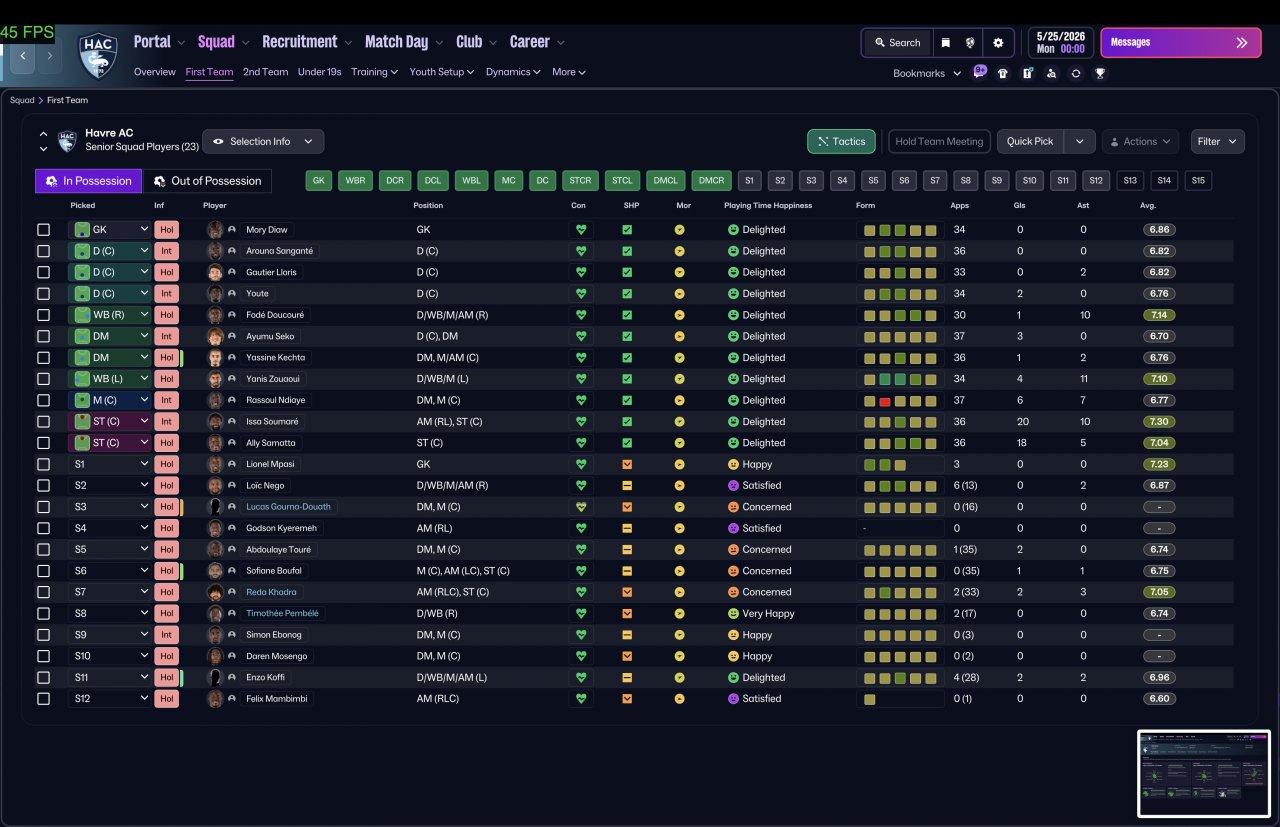Click Lionel Mpasi's sharpness icon

click(x=627, y=464)
